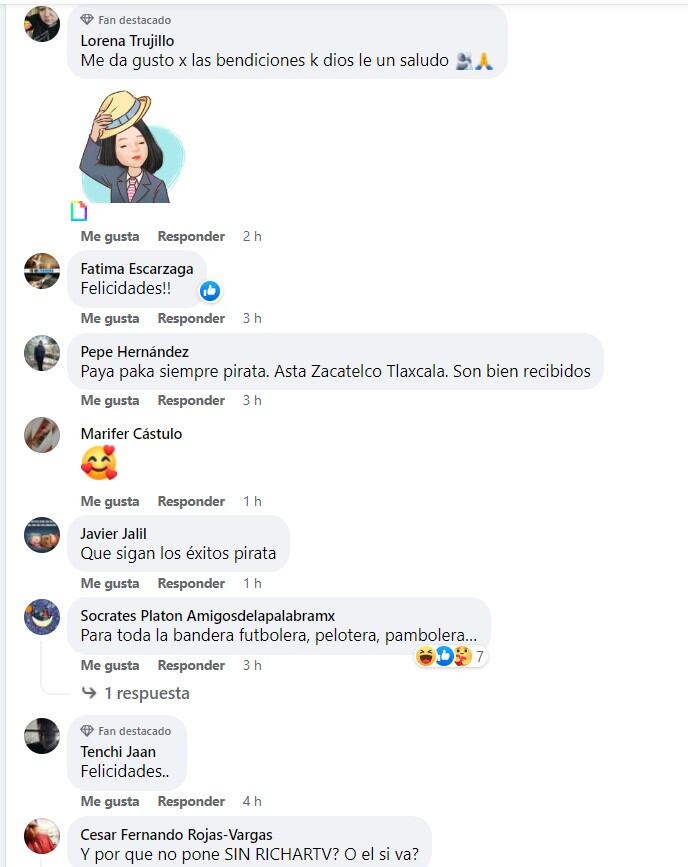Click the 3 h timestamp on Fatima's comment

(252, 318)
